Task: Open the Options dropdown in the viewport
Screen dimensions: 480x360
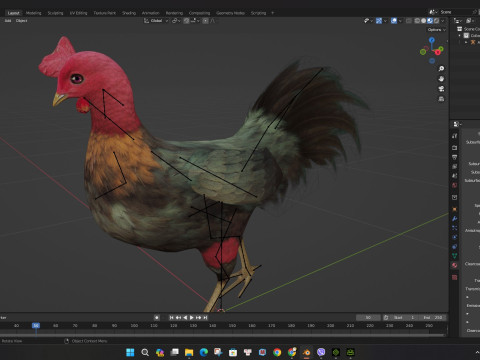Action: coord(437,30)
